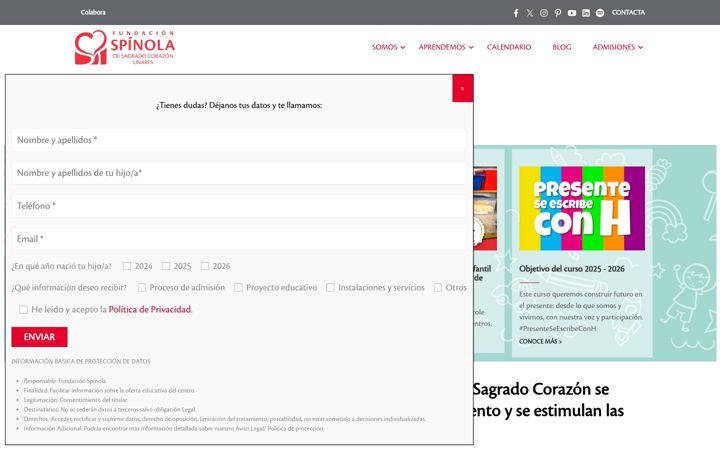Open the Spotify icon in top bar
Viewport: 720px width, 450px height.
(600, 13)
